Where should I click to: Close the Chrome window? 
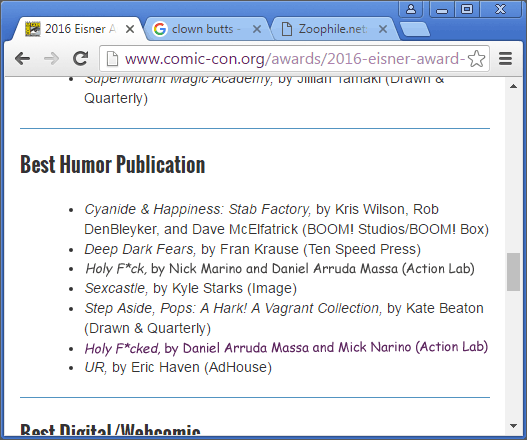[x=500, y=9]
